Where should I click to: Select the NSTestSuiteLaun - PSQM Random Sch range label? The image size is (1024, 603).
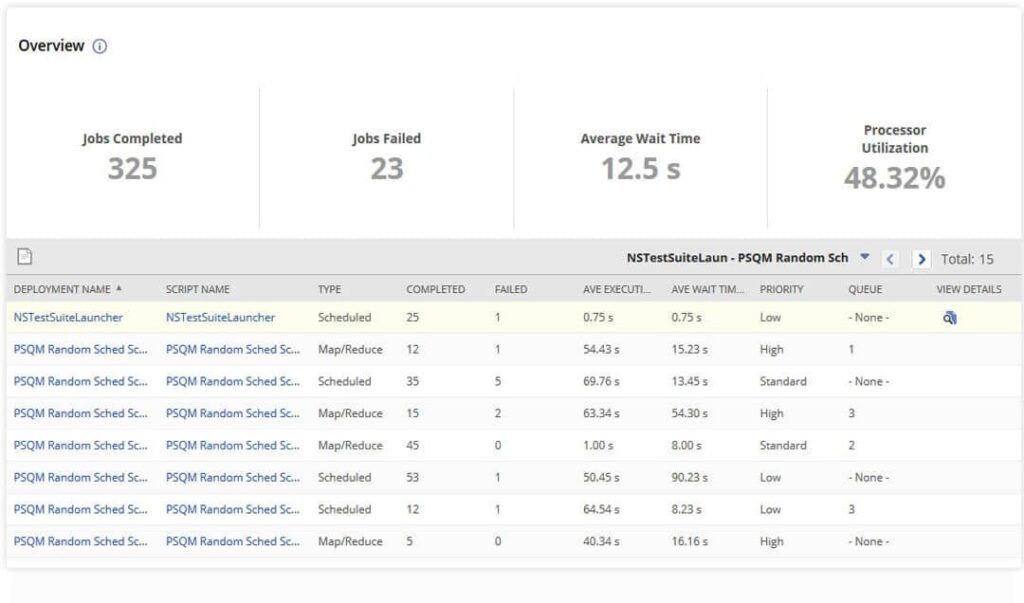click(737, 258)
